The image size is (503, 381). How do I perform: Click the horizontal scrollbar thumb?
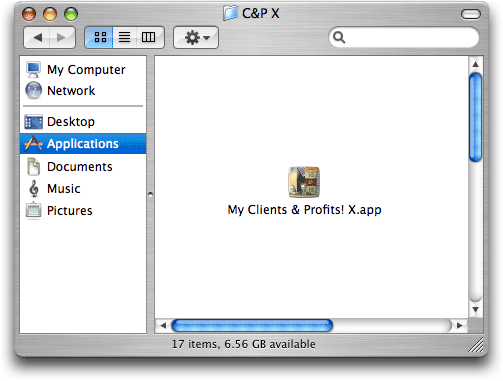click(252, 325)
